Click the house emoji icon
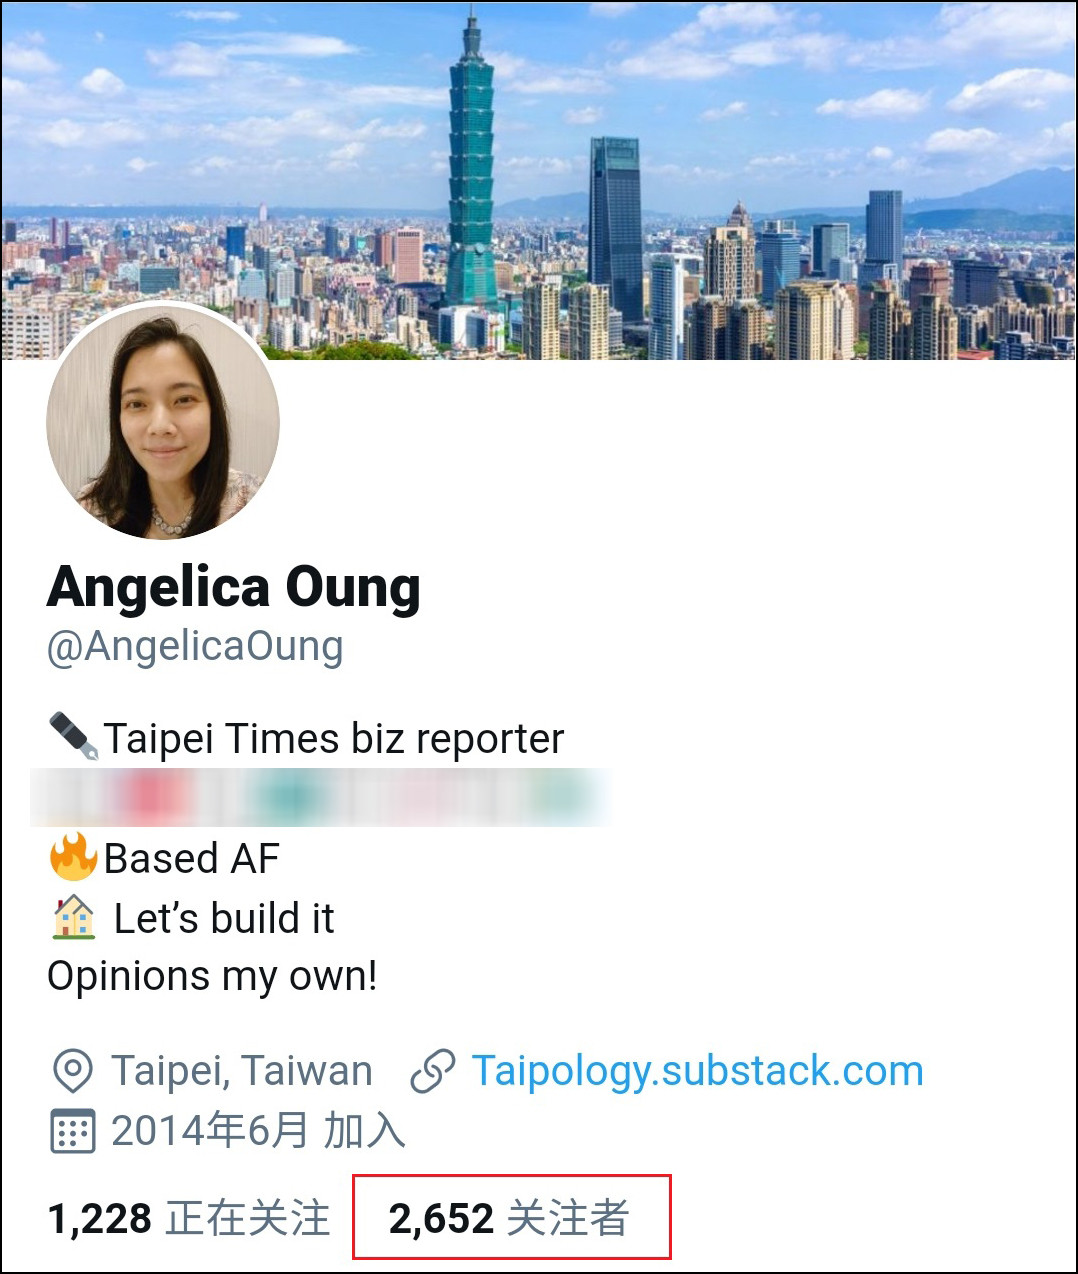 (74, 917)
